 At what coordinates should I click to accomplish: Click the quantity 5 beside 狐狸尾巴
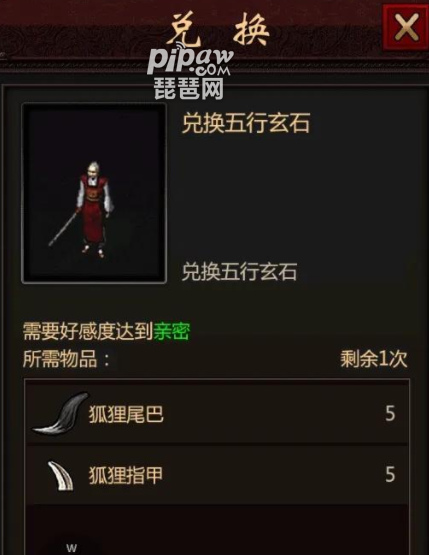tap(390, 413)
